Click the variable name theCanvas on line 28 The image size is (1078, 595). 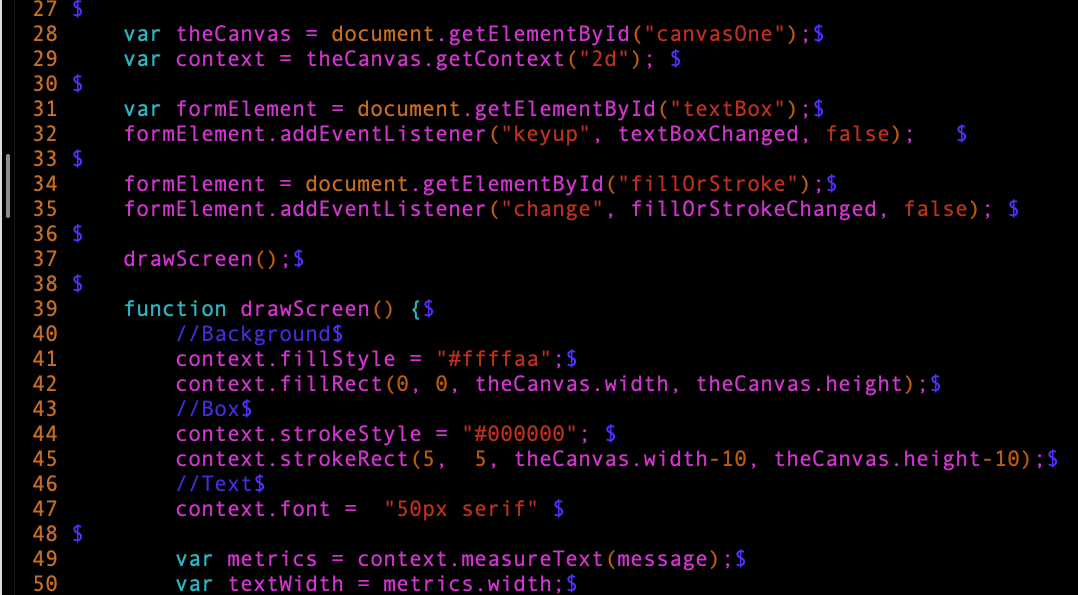[x=234, y=34]
